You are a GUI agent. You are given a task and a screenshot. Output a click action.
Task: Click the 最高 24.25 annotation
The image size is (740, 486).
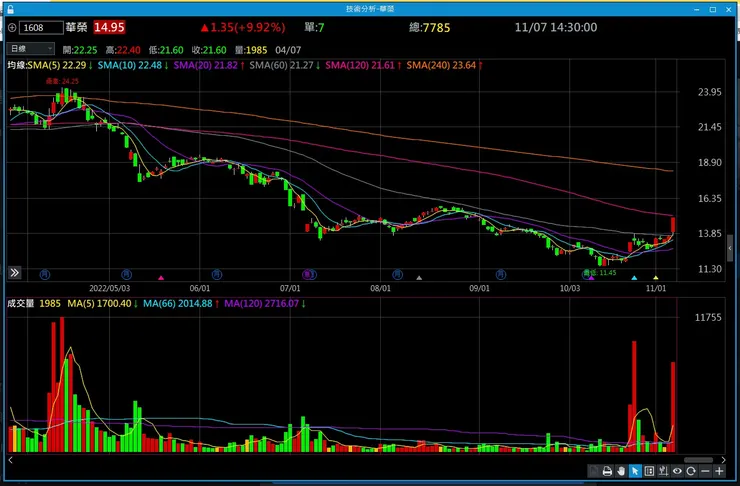coord(62,81)
